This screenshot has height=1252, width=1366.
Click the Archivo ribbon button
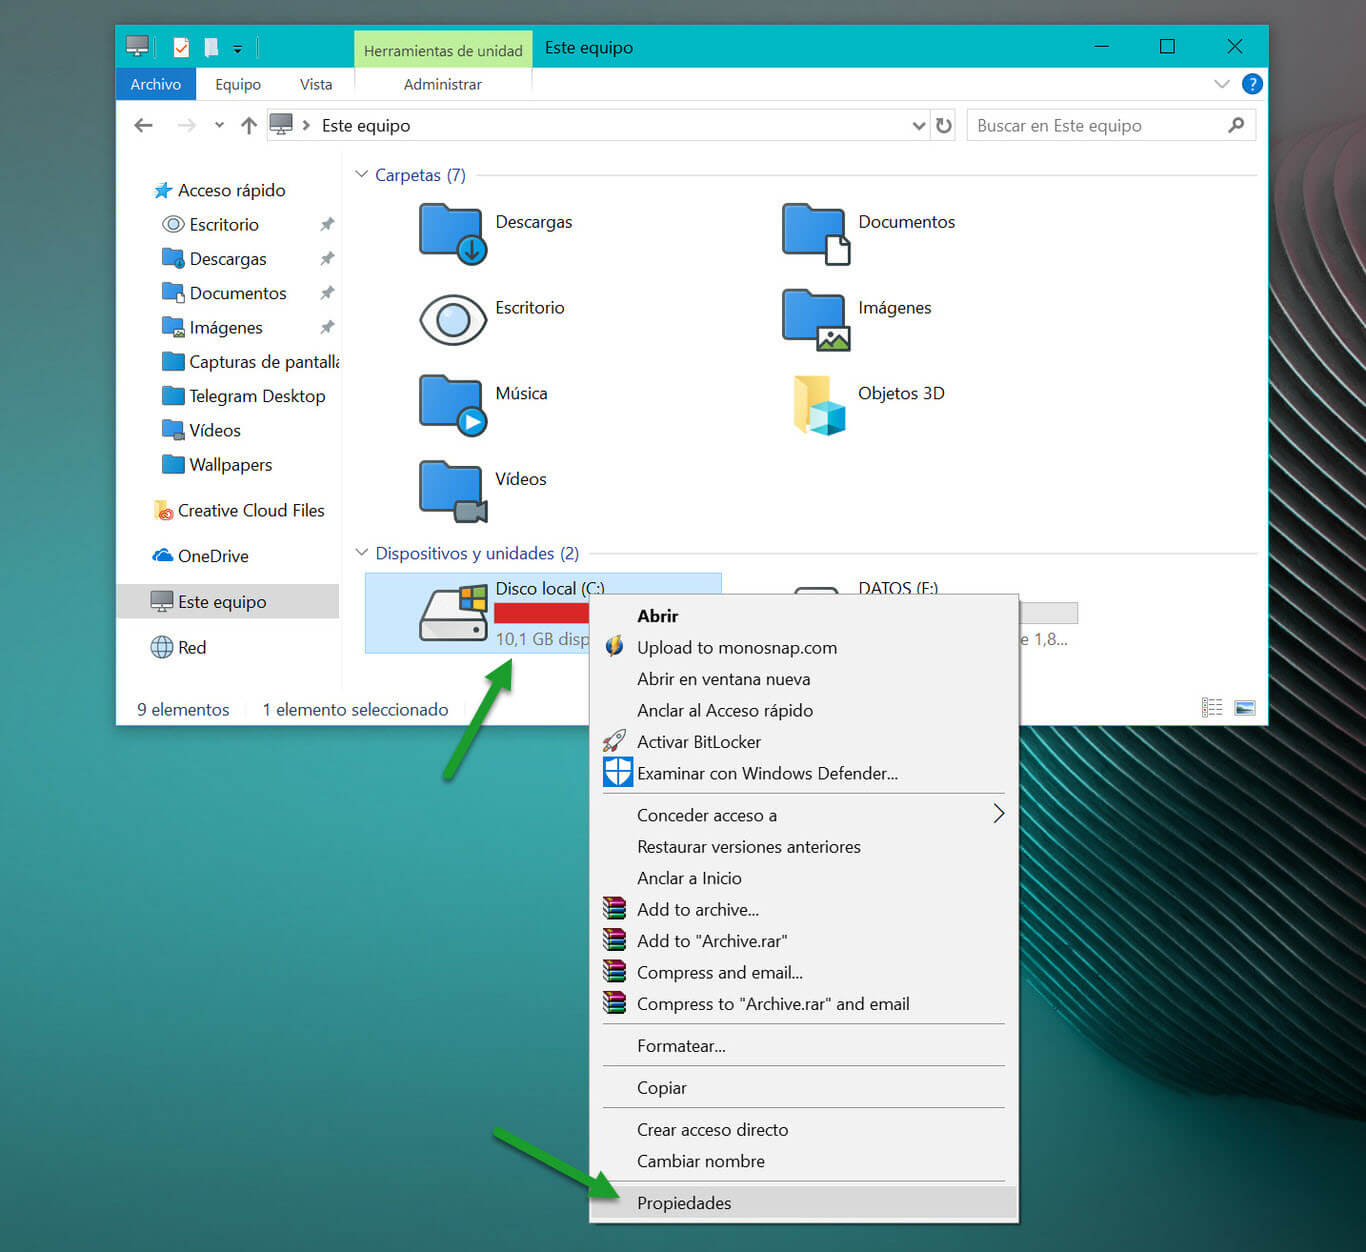156,85
